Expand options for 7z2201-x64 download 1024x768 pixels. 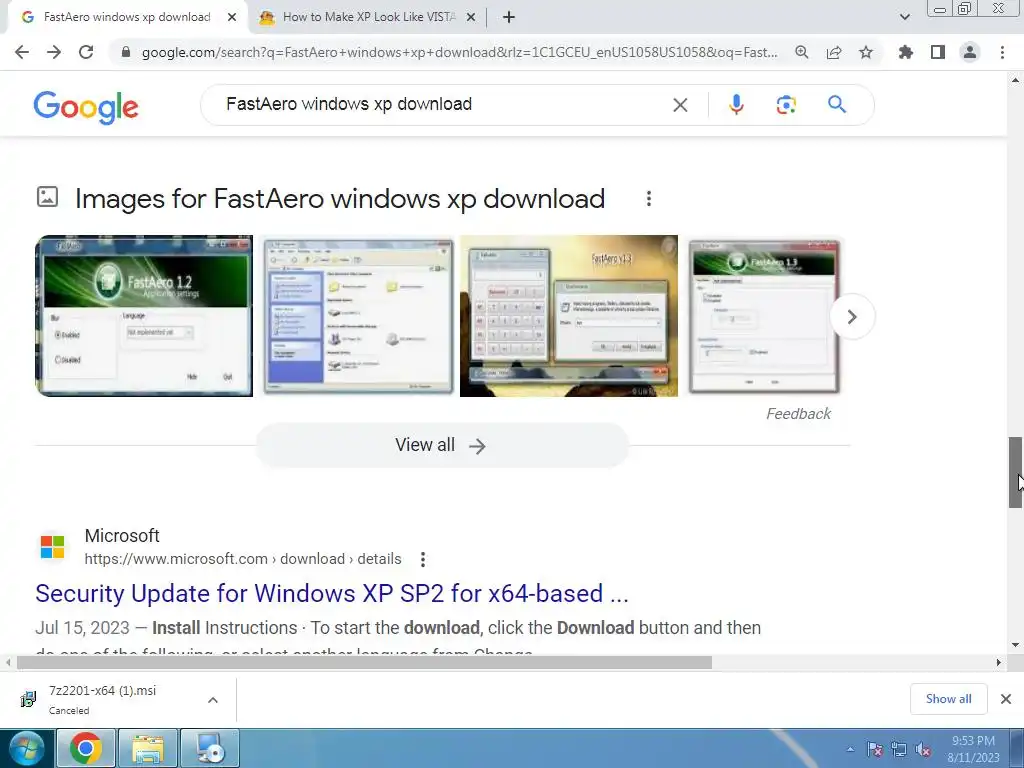(213, 700)
